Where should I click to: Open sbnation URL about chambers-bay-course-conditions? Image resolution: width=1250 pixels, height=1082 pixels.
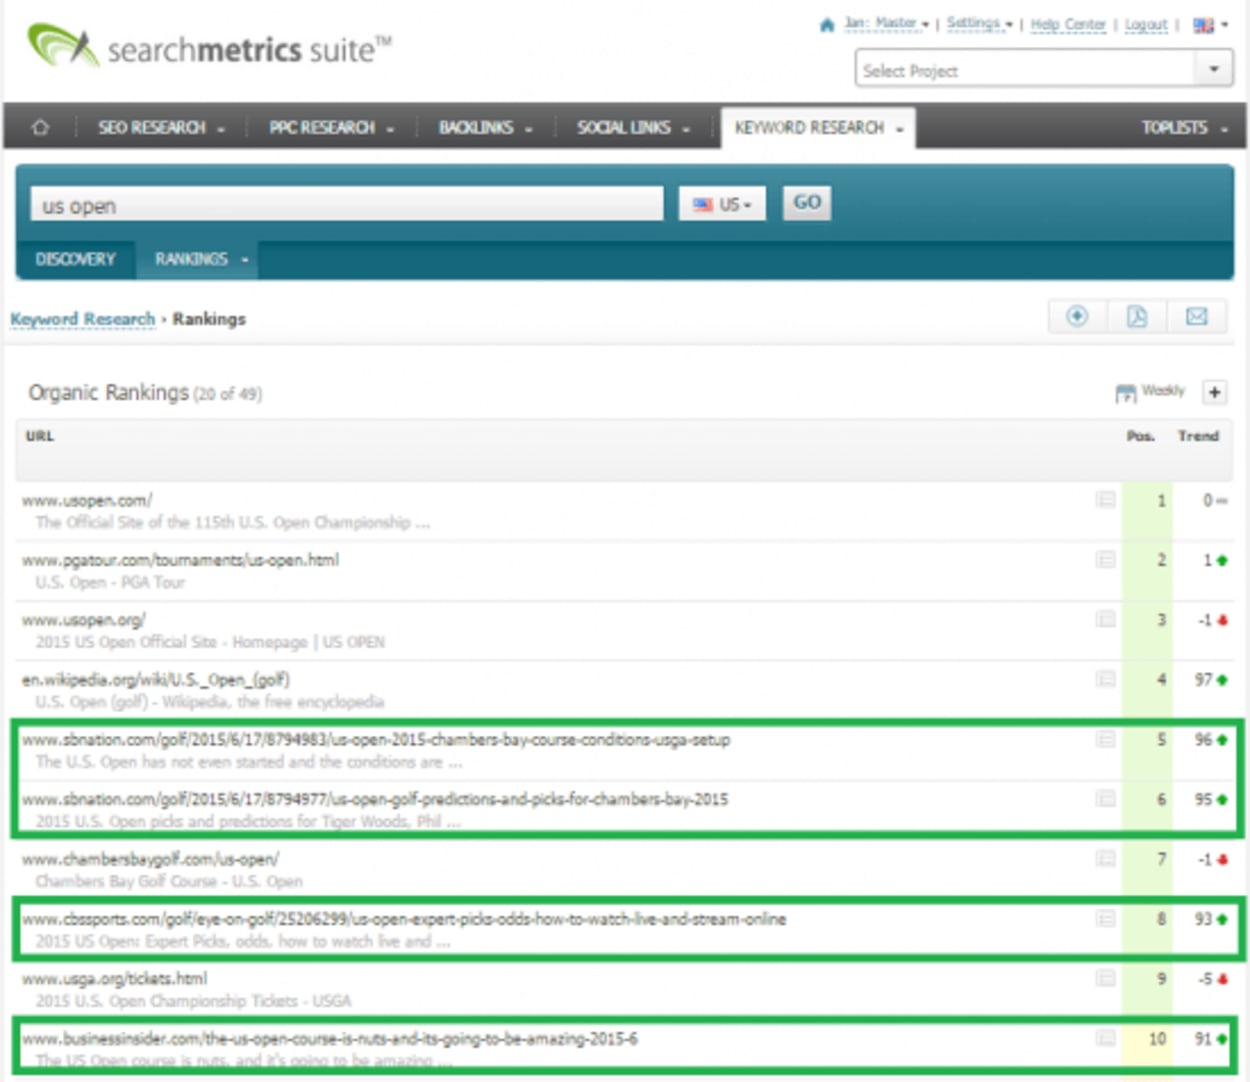(376, 740)
